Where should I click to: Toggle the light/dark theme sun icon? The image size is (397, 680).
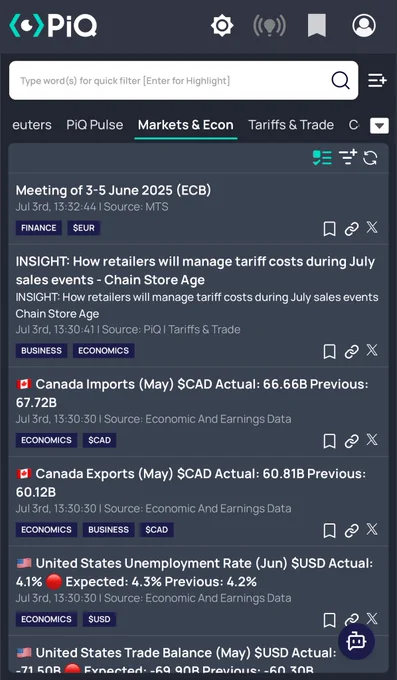[x=222, y=26]
